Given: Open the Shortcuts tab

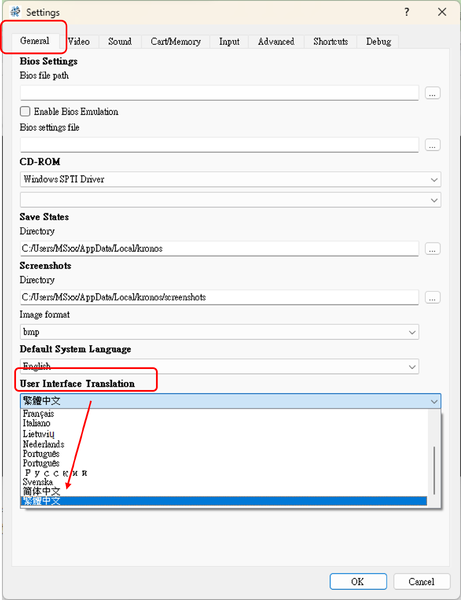Looking at the screenshot, I should 331,41.
